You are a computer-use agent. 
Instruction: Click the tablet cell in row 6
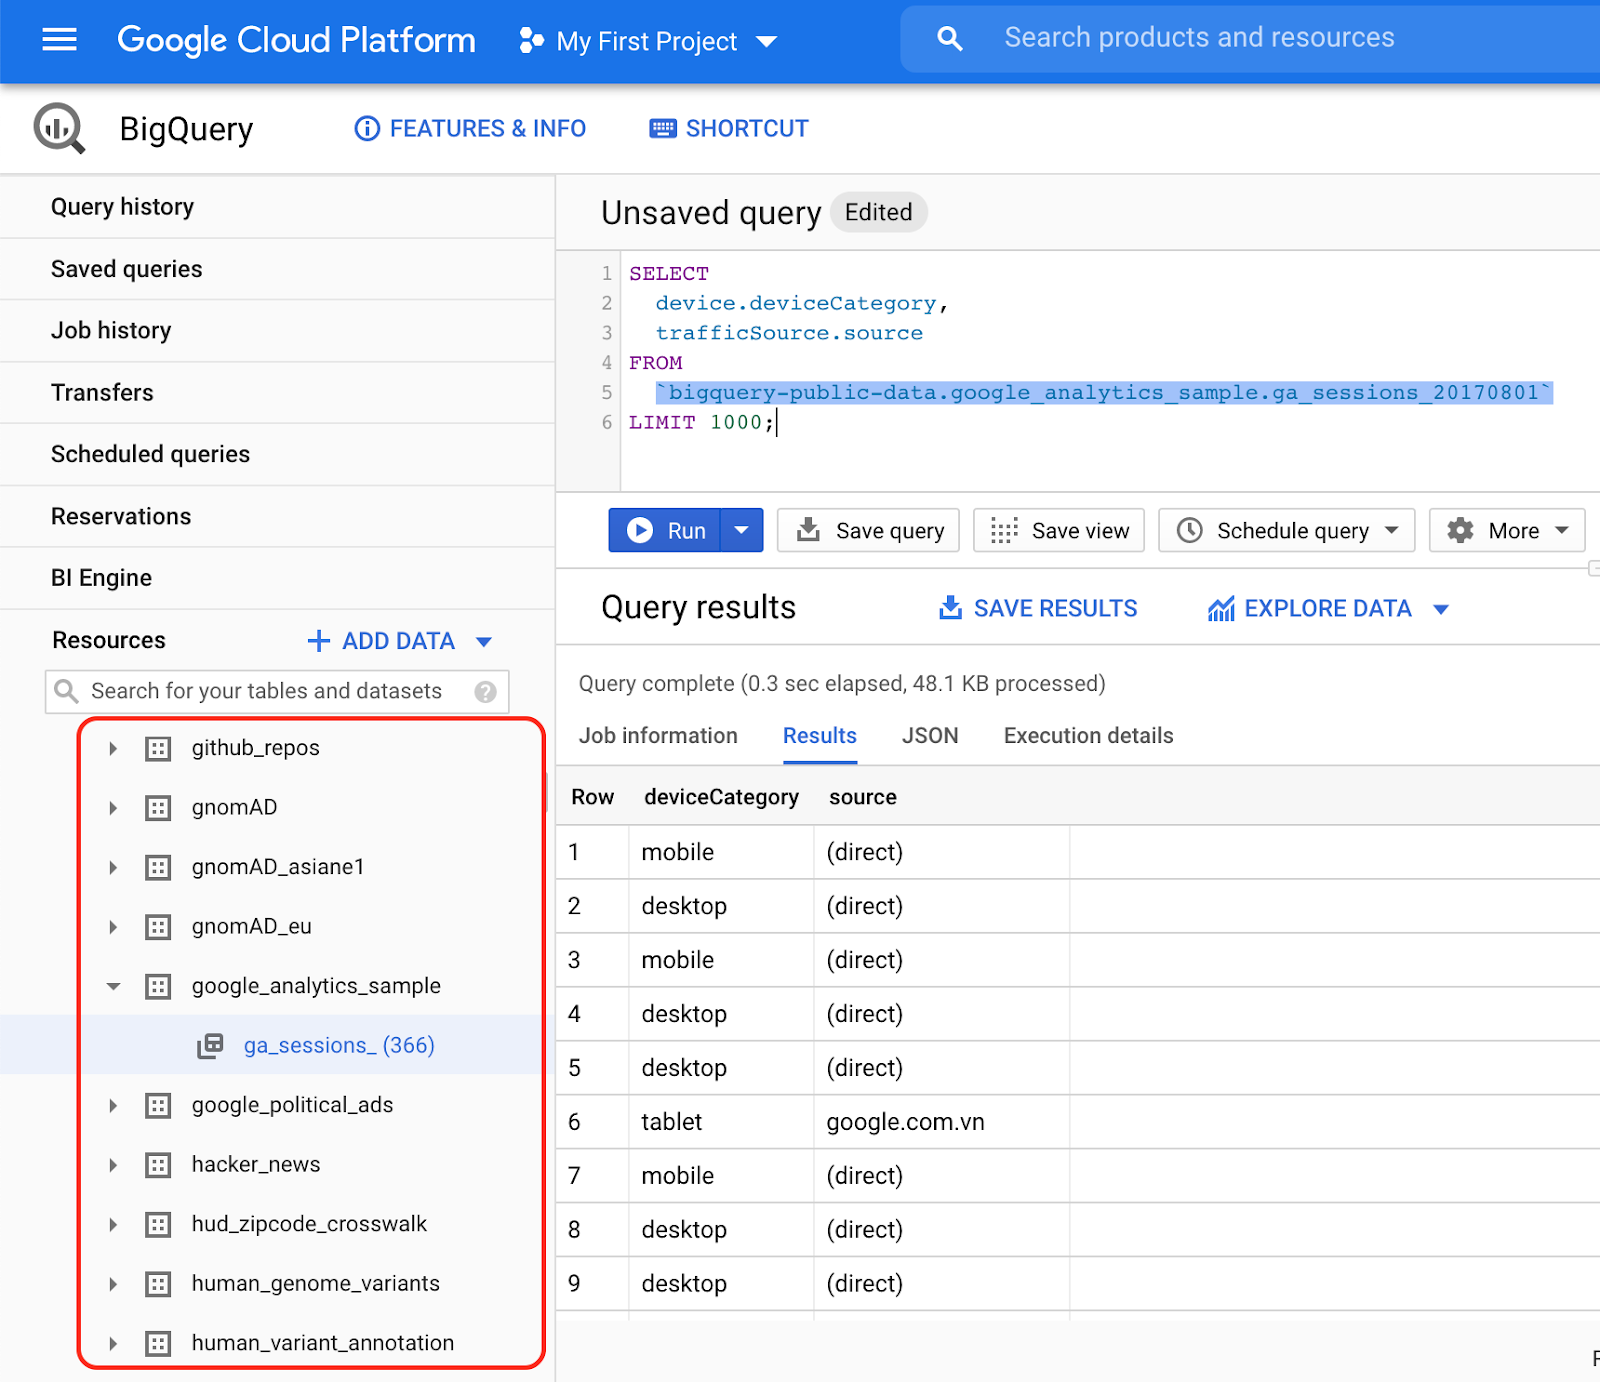coord(672,1122)
